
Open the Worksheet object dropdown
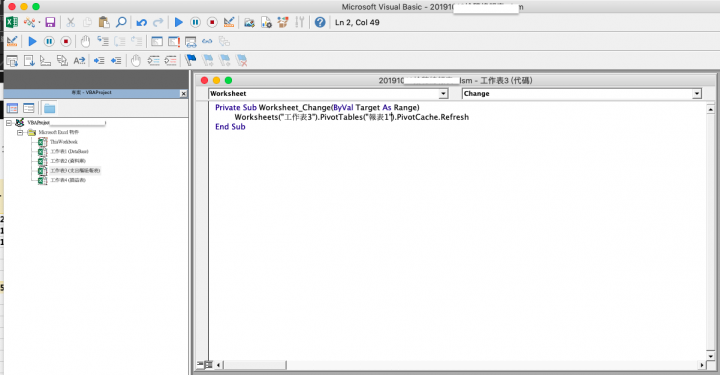(443, 94)
